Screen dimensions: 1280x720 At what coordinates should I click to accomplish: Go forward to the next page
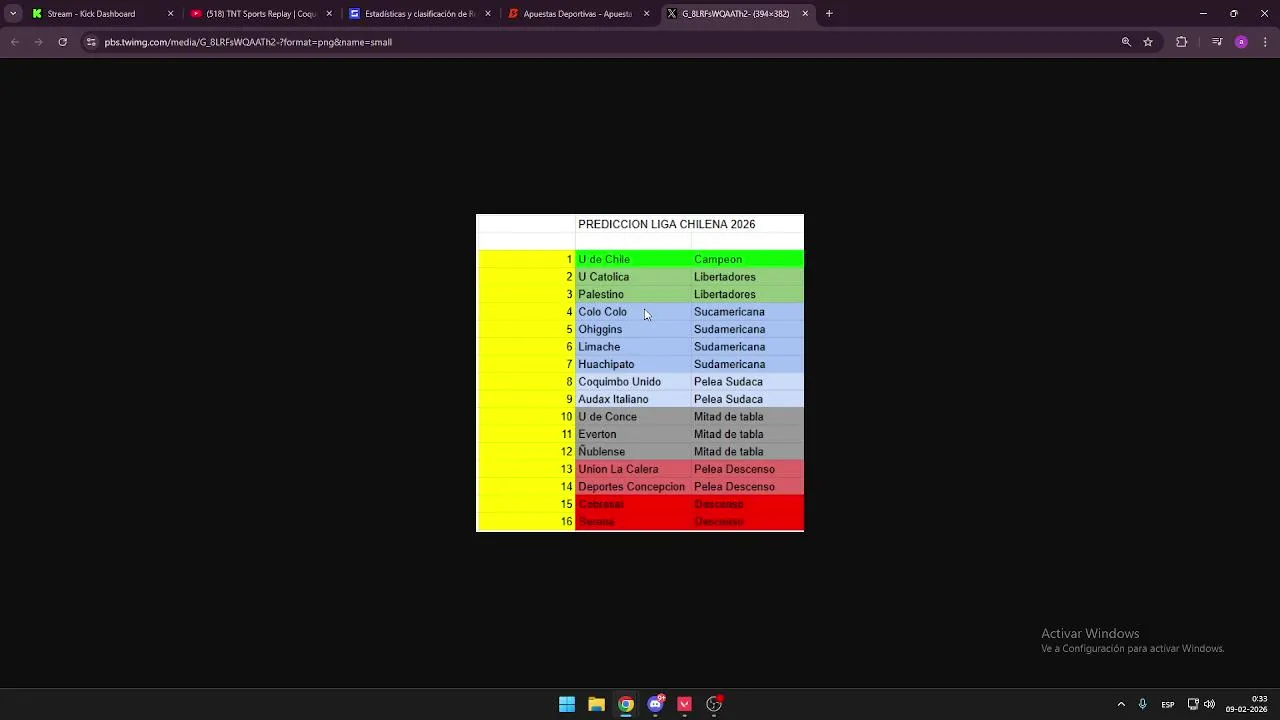click(x=38, y=42)
